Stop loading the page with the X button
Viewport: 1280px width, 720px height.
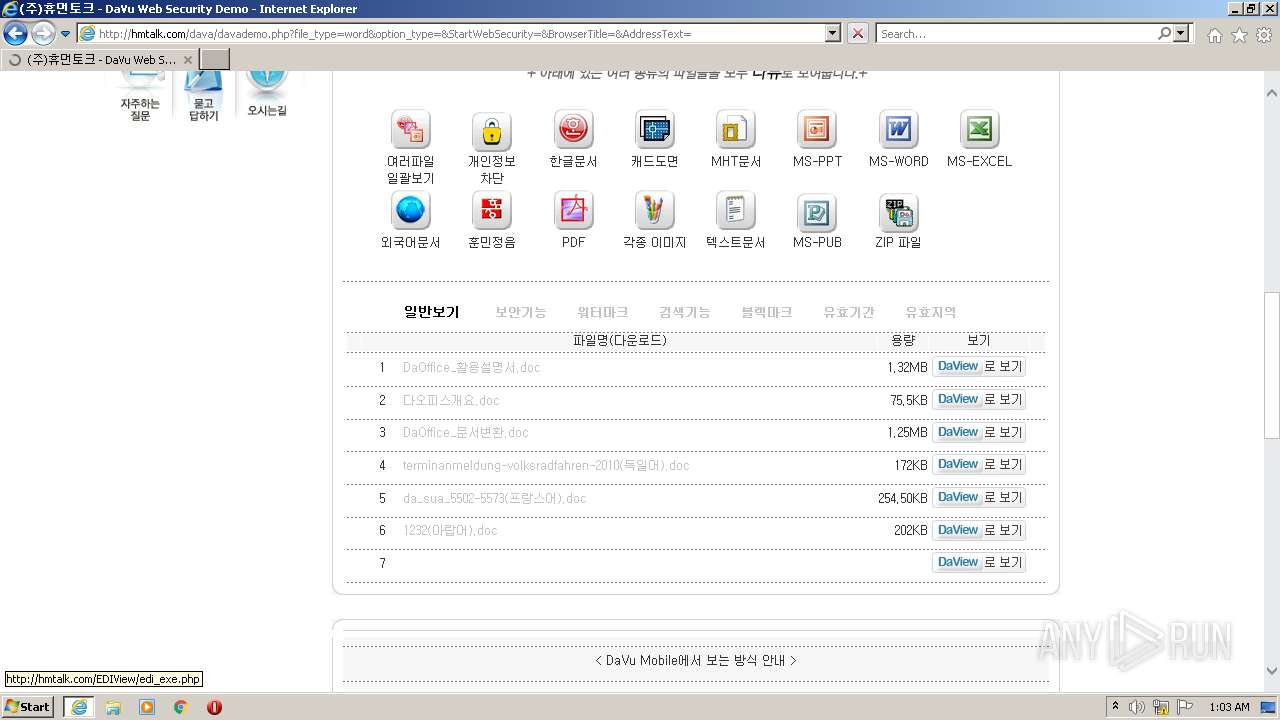click(858, 33)
